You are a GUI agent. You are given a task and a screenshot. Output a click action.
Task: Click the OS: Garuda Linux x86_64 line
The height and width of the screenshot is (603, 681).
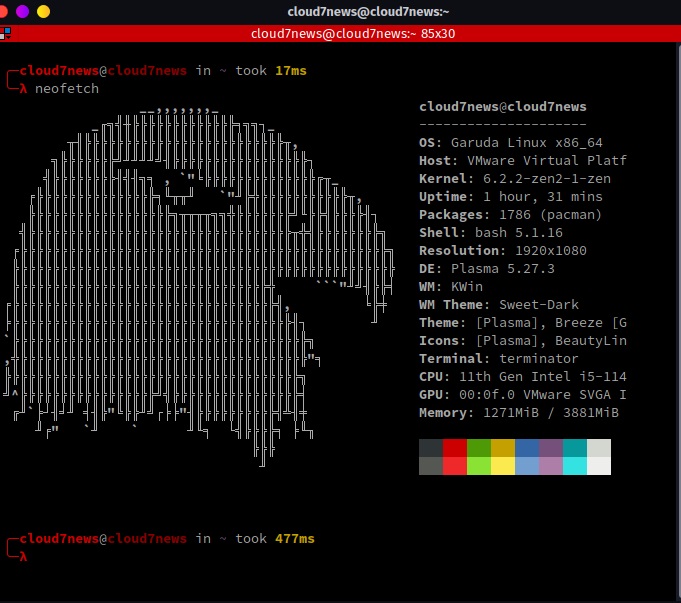(510, 143)
